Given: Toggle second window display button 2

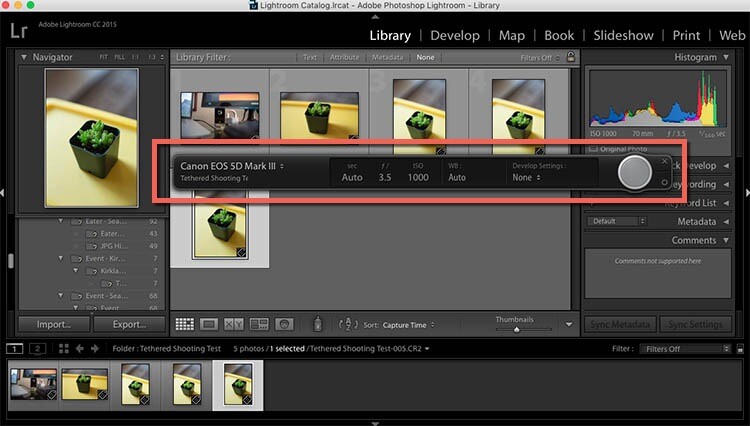Looking at the screenshot, I should point(37,348).
